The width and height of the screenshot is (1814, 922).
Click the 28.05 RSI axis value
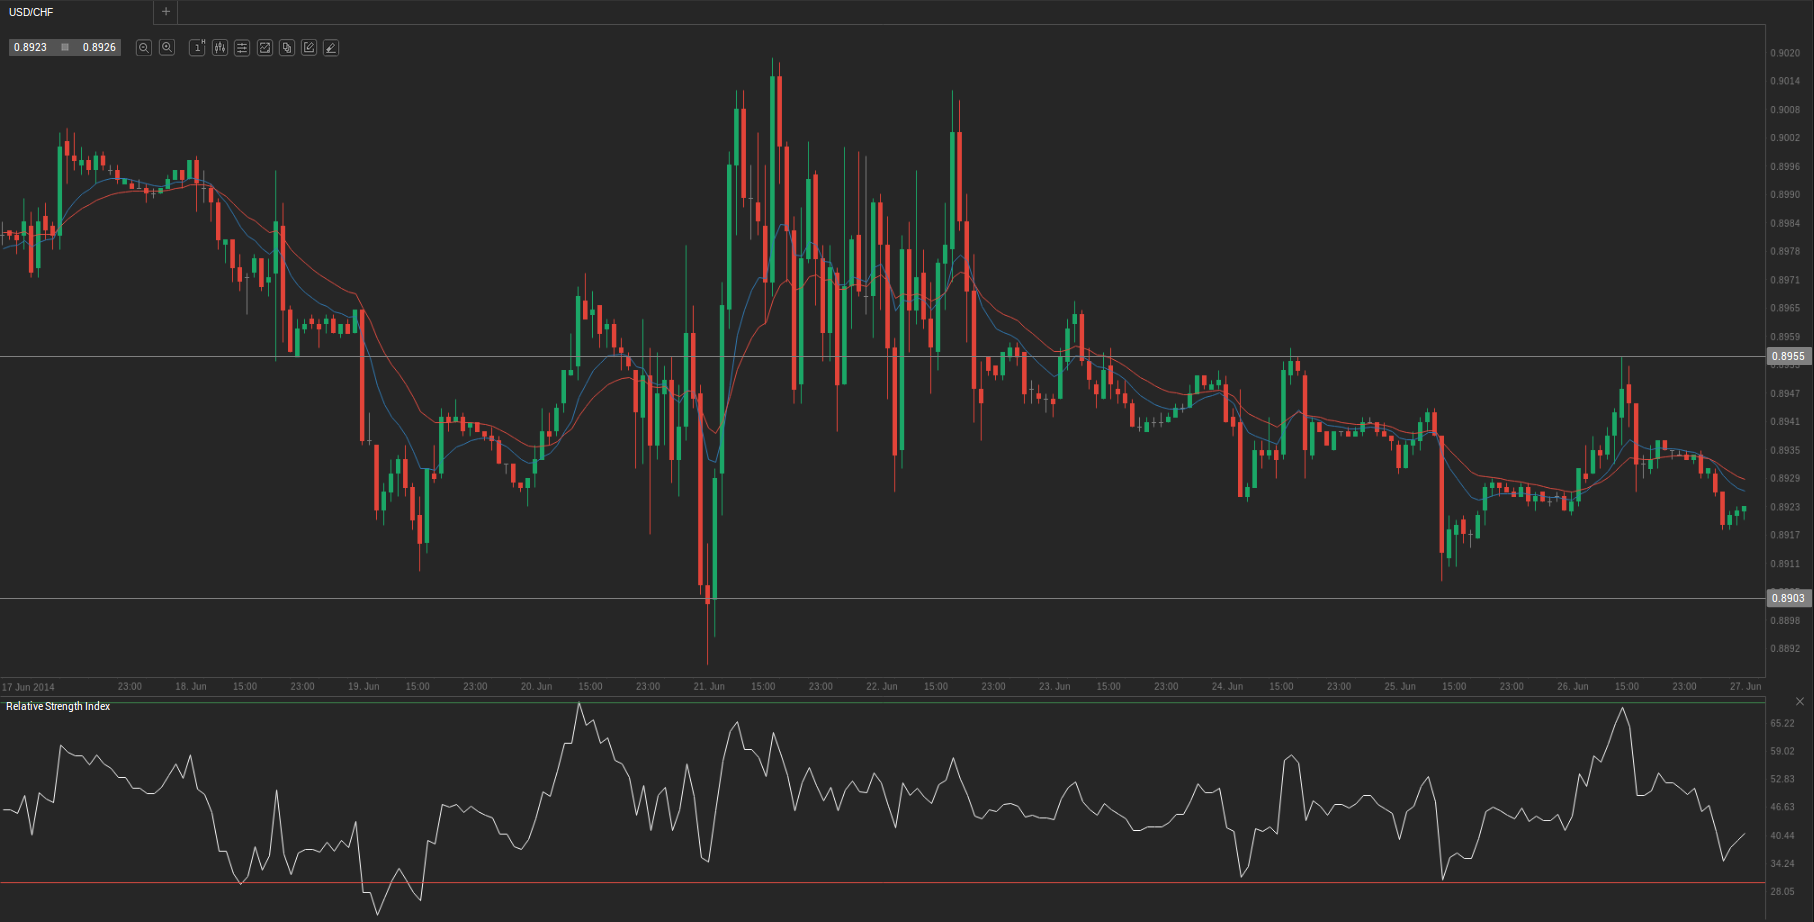click(1782, 891)
